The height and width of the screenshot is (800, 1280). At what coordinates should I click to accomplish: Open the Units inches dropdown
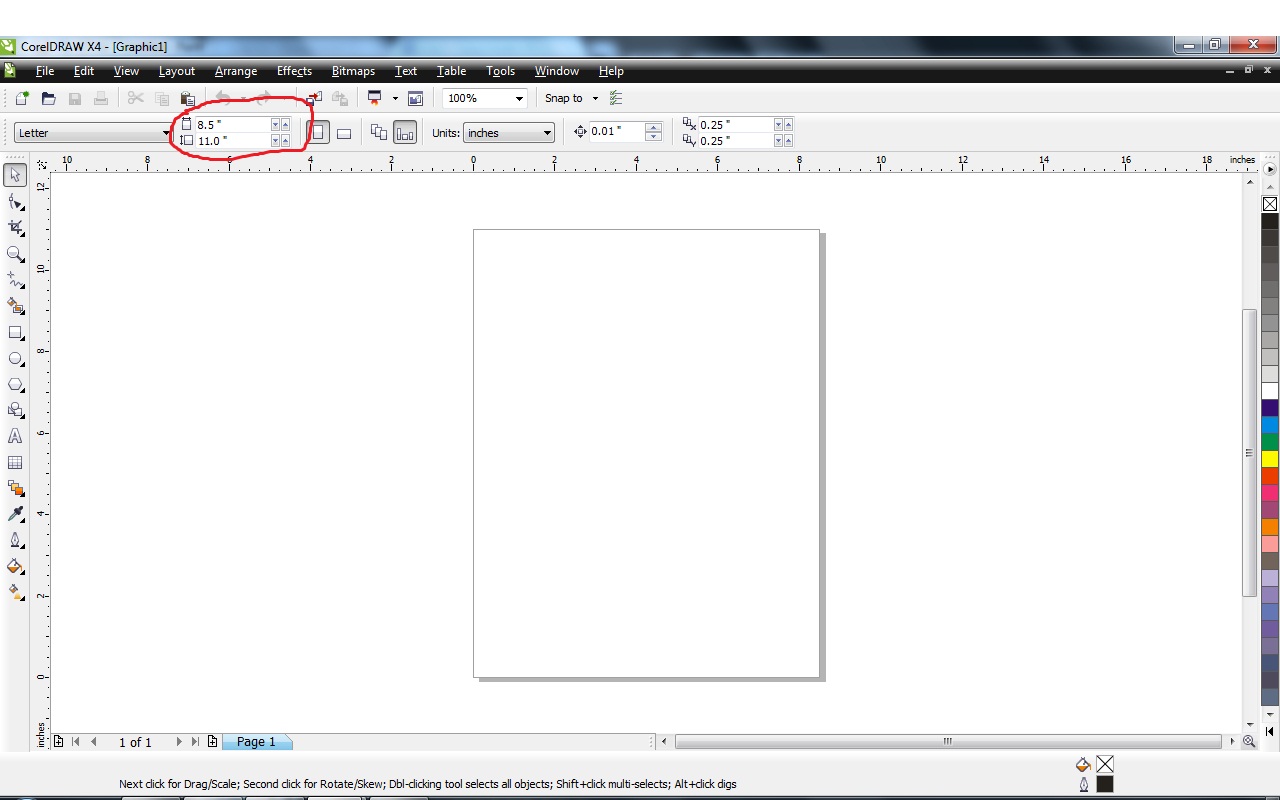(x=547, y=133)
